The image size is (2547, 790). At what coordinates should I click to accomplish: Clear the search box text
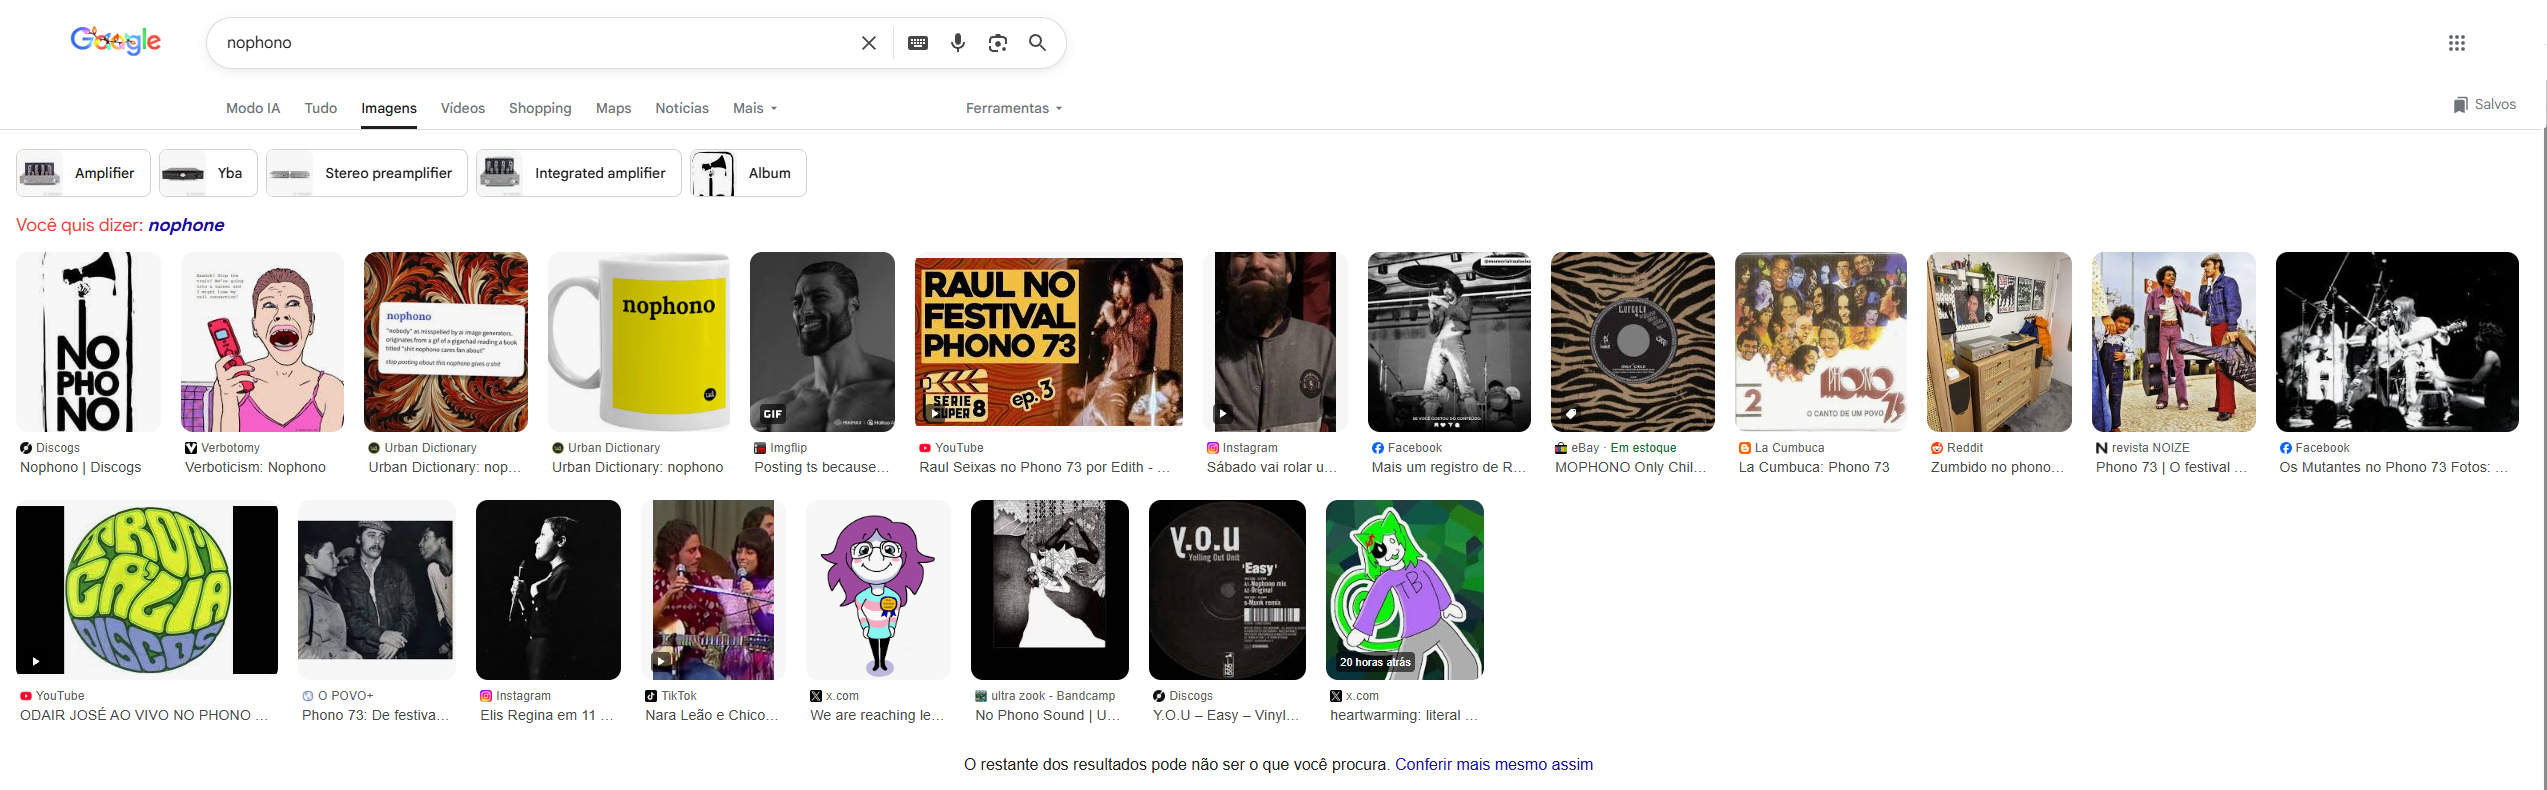click(868, 43)
